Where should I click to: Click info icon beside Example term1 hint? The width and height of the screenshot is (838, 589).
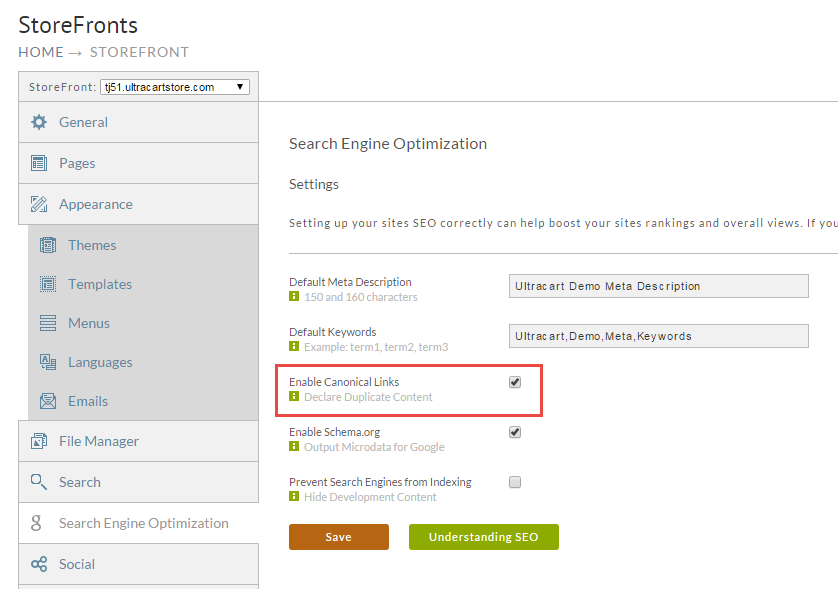[x=294, y=346]
